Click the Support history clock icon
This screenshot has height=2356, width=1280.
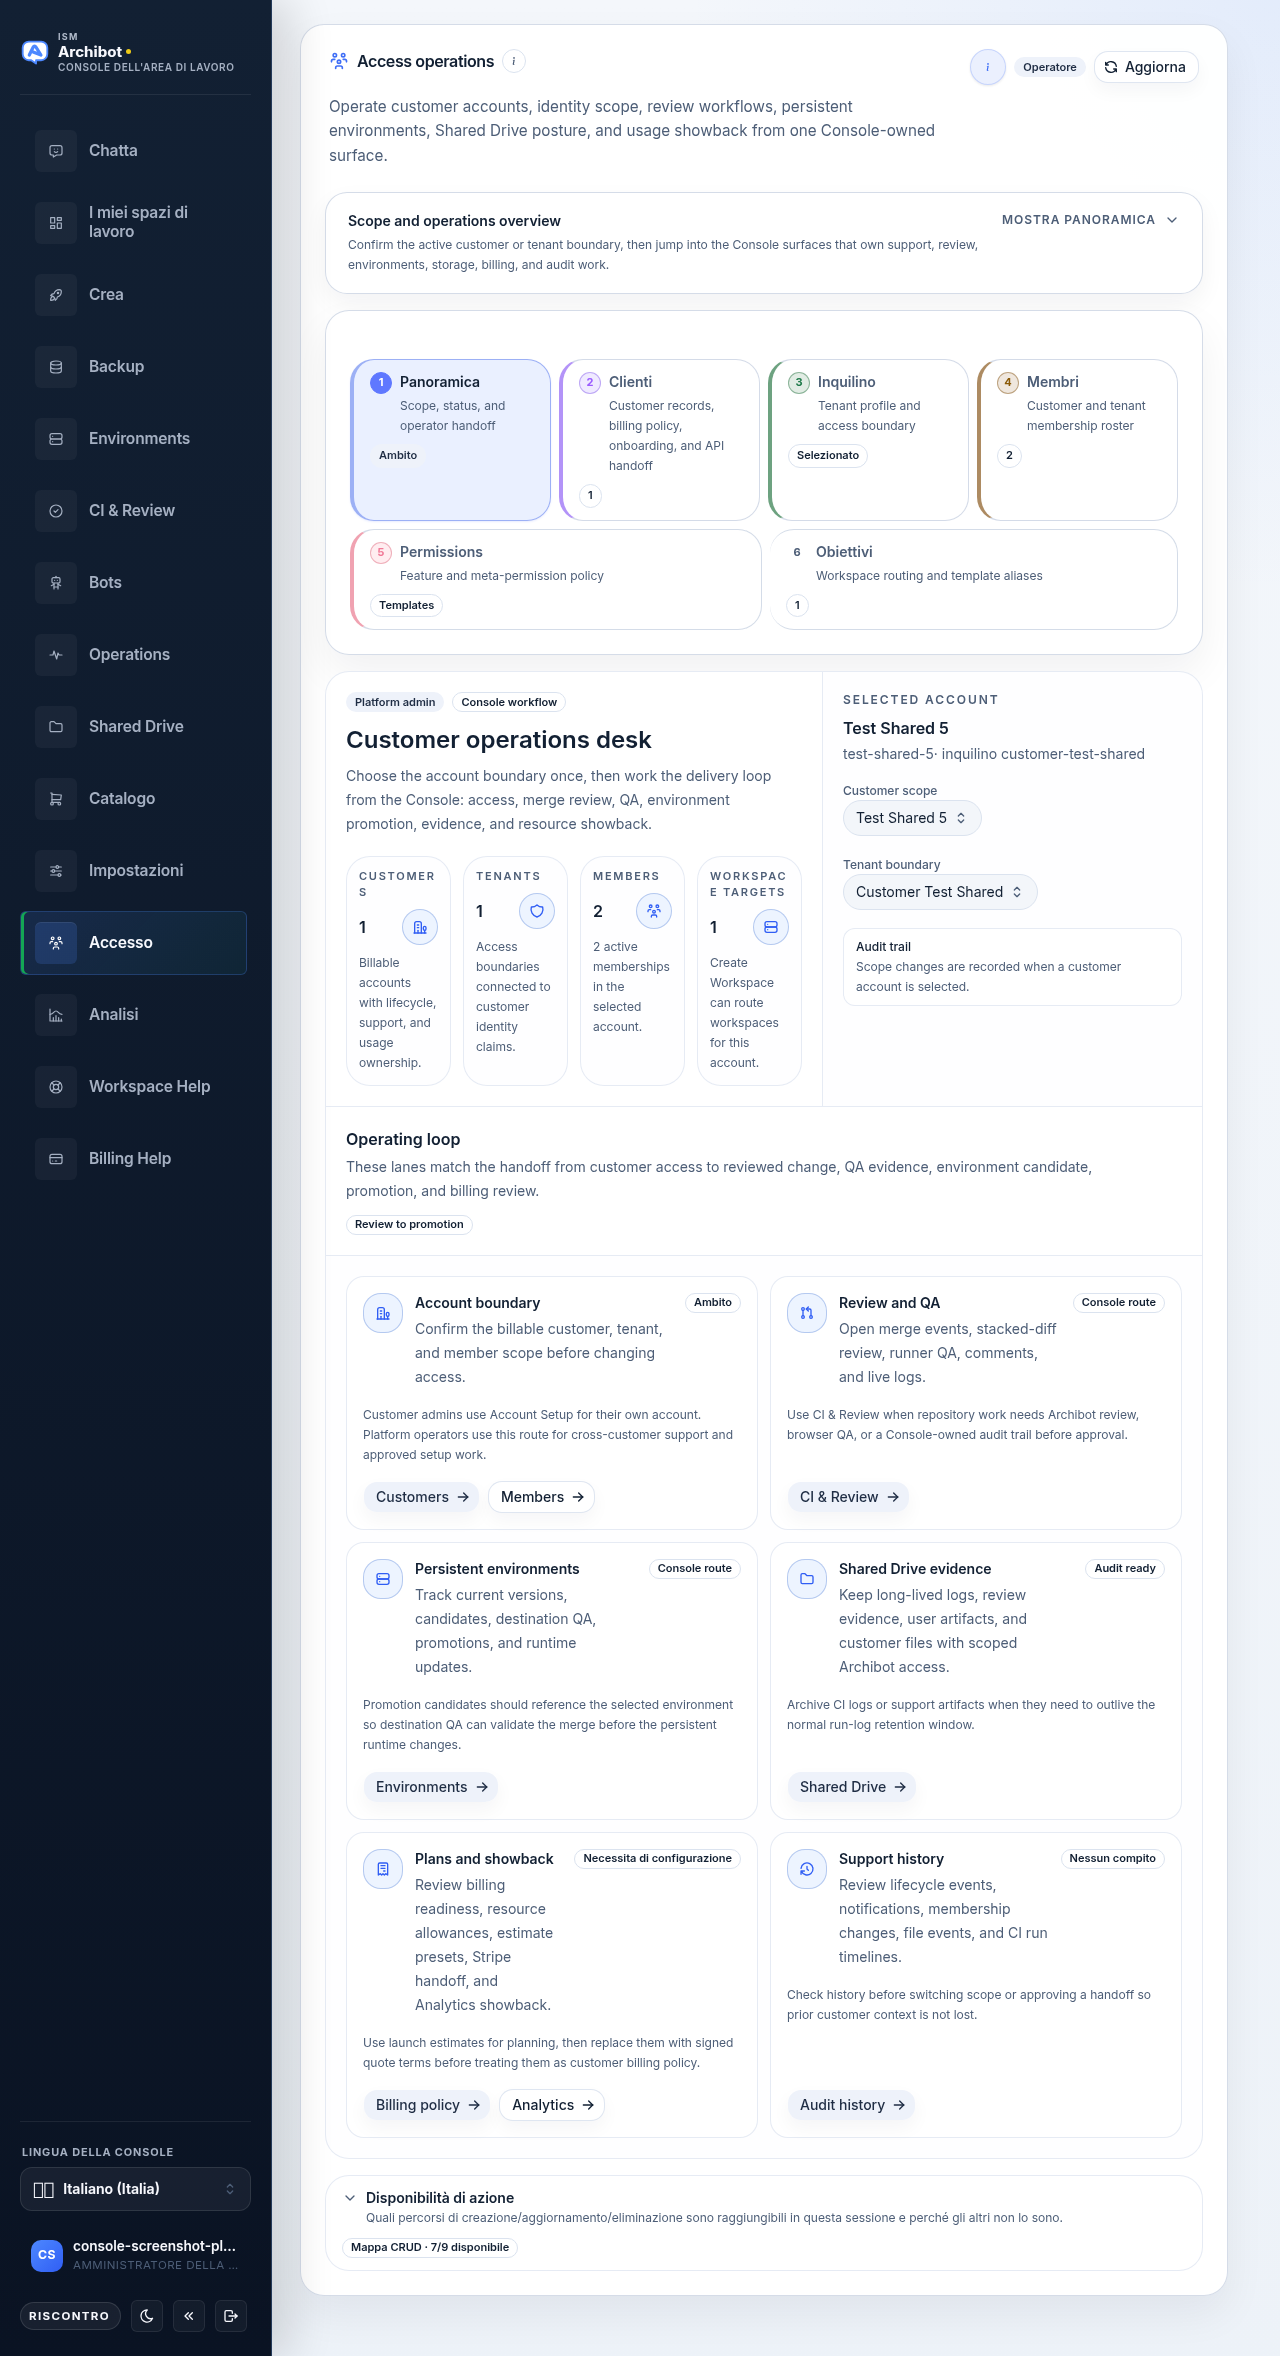point(807,1869)
